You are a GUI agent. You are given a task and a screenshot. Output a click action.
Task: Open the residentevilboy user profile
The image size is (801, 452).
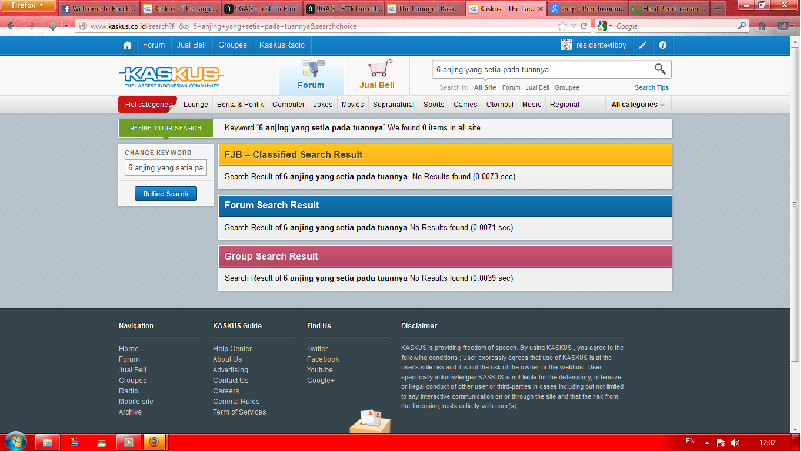pos(594,45)
